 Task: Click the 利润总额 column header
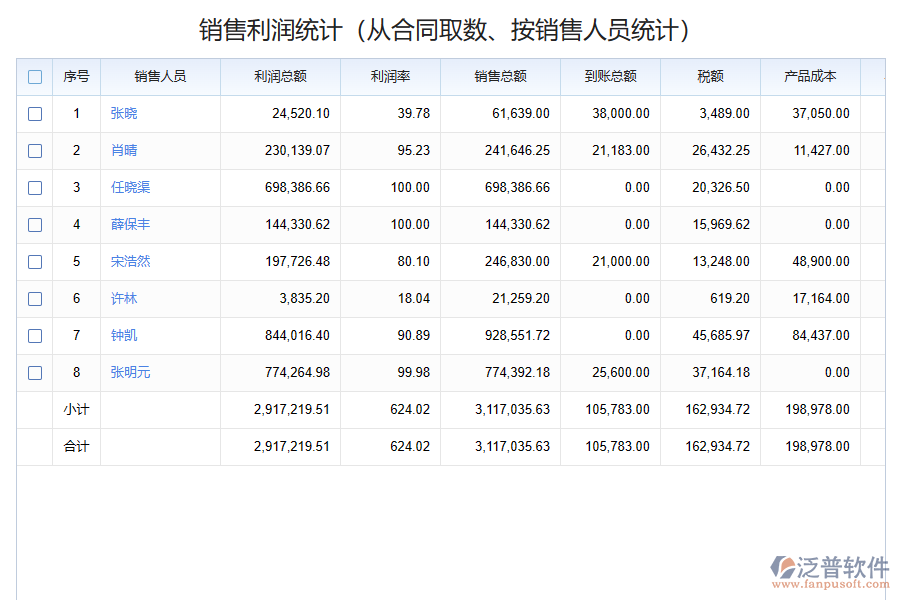[282, 76]
